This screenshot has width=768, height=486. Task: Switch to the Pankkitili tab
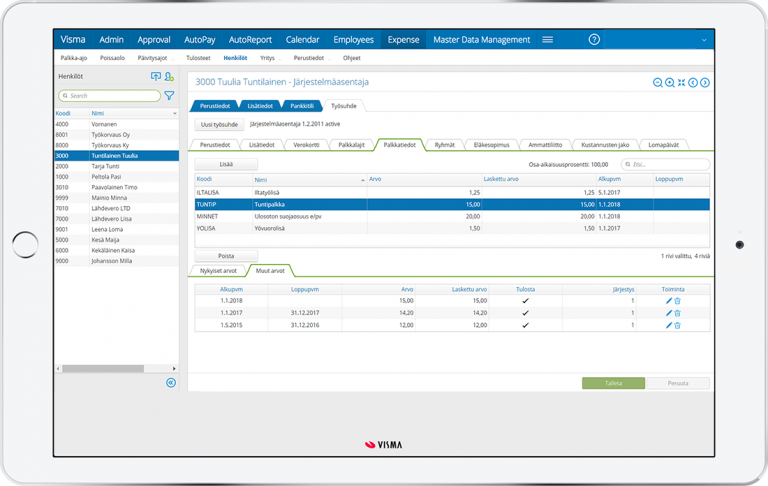pyautogui.click(x=302, y=106)
